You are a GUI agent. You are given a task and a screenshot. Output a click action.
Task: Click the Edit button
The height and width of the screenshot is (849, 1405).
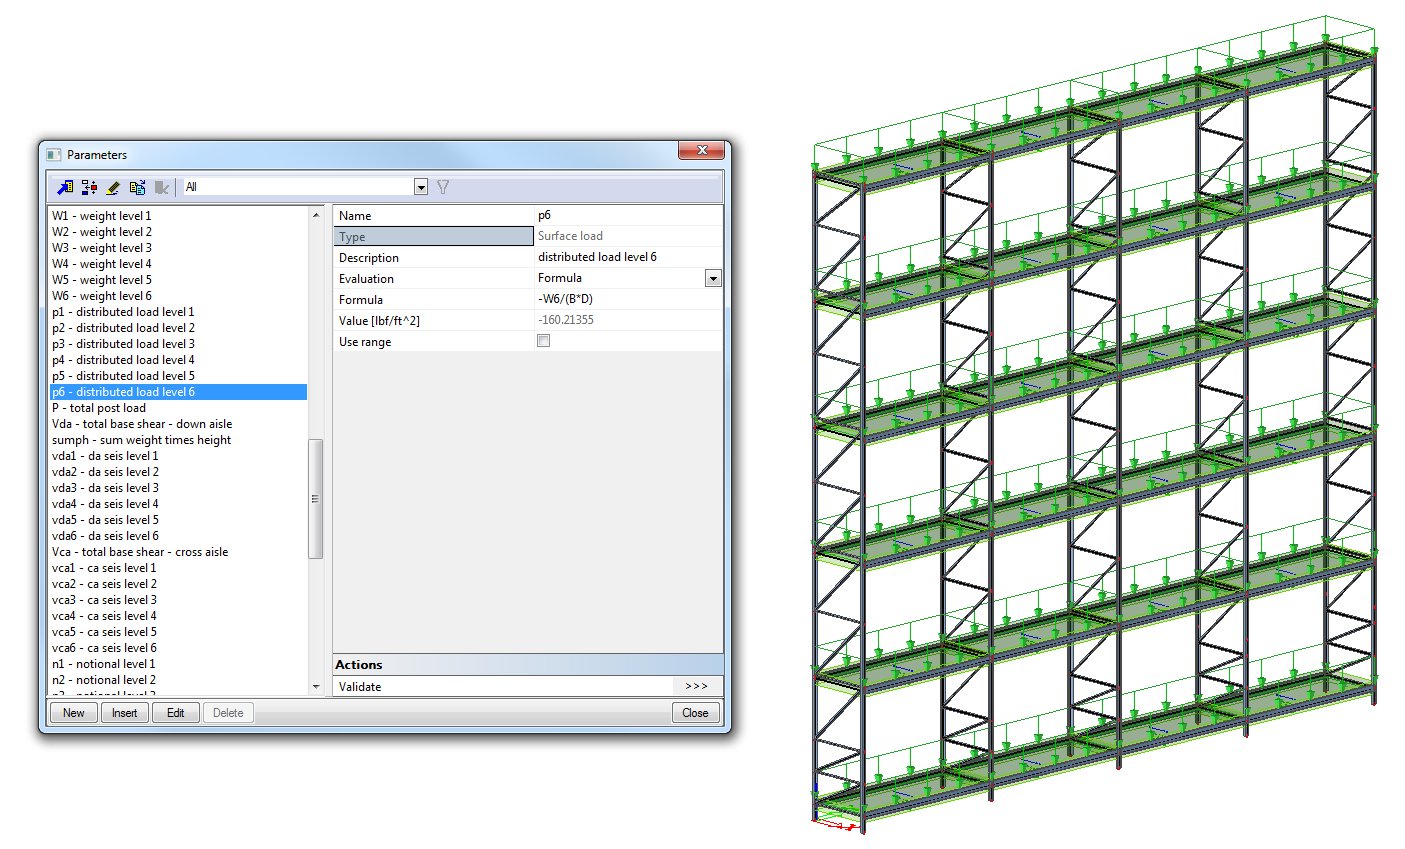[176, 713]
